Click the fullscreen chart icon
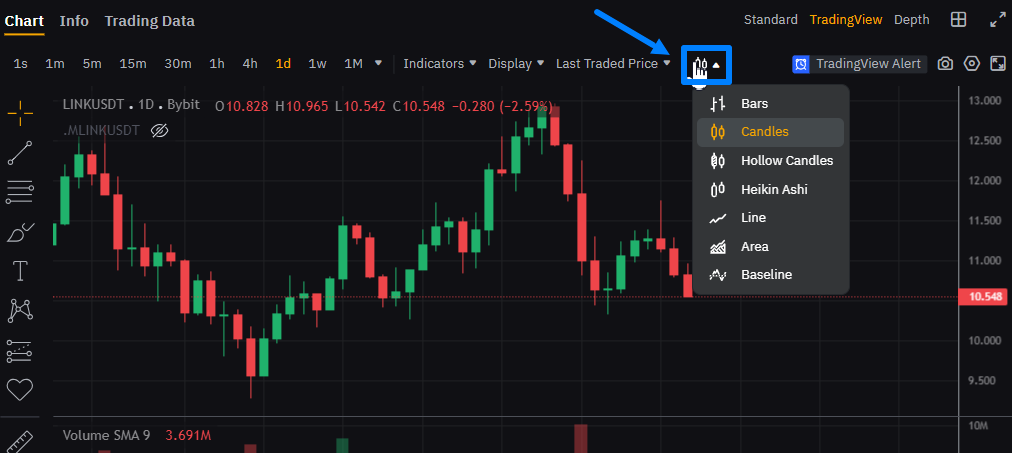 (x=997, y=64)
